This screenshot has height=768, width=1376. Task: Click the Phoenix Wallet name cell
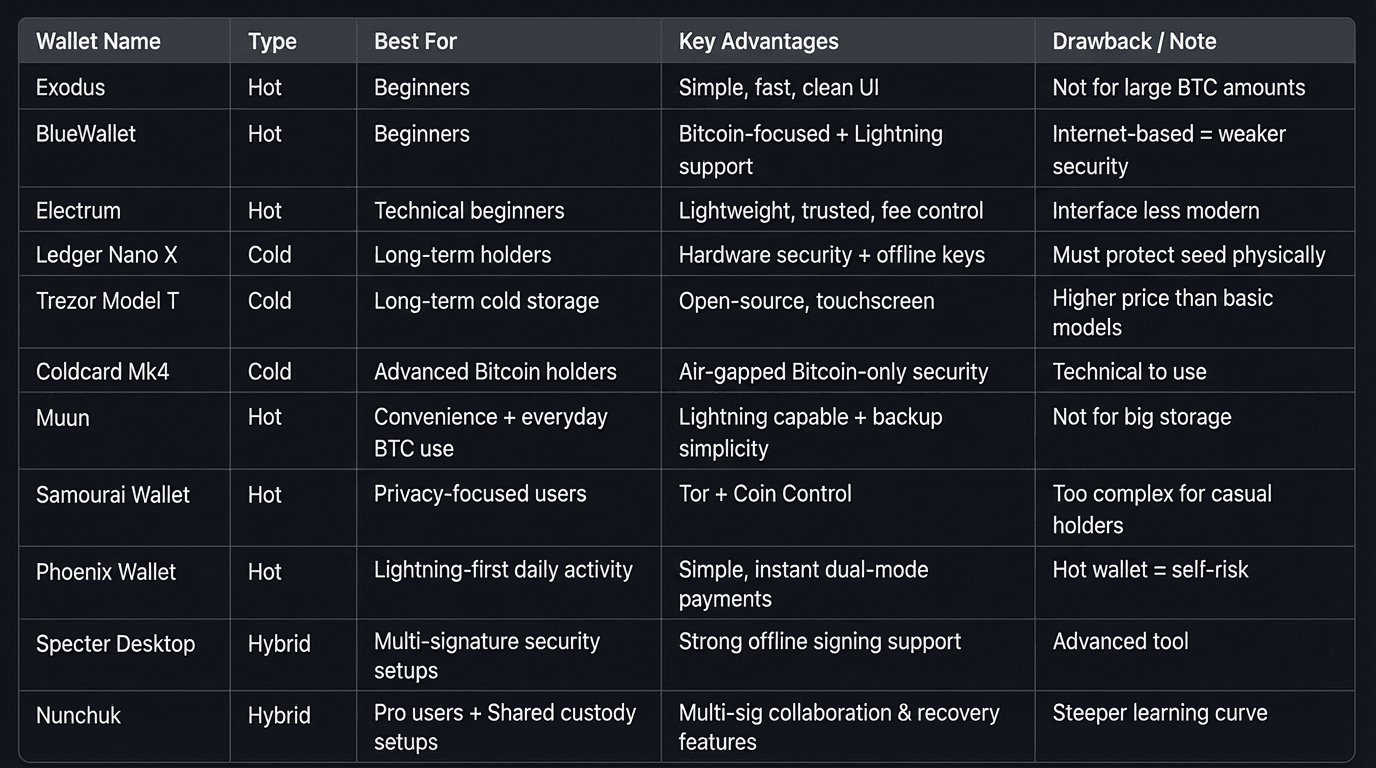[106, 572]
